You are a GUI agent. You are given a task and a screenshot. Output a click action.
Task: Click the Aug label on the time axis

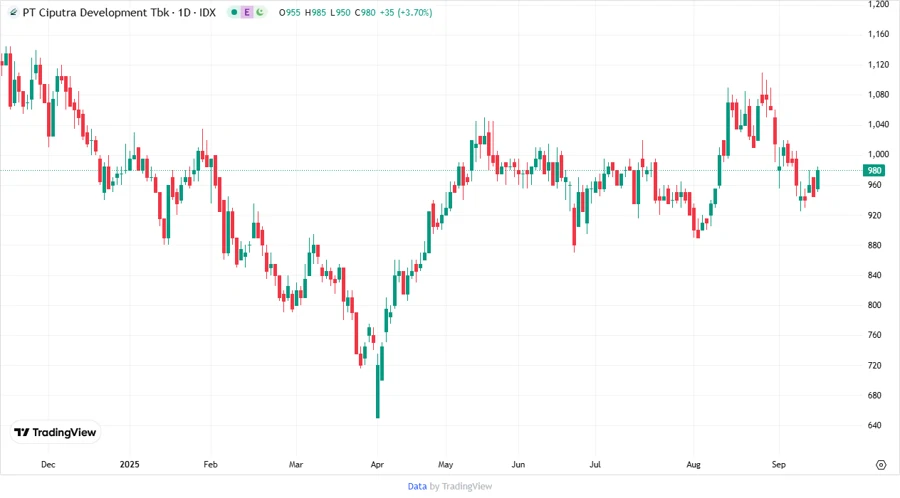pyautogui.click(x=693, y=464)
